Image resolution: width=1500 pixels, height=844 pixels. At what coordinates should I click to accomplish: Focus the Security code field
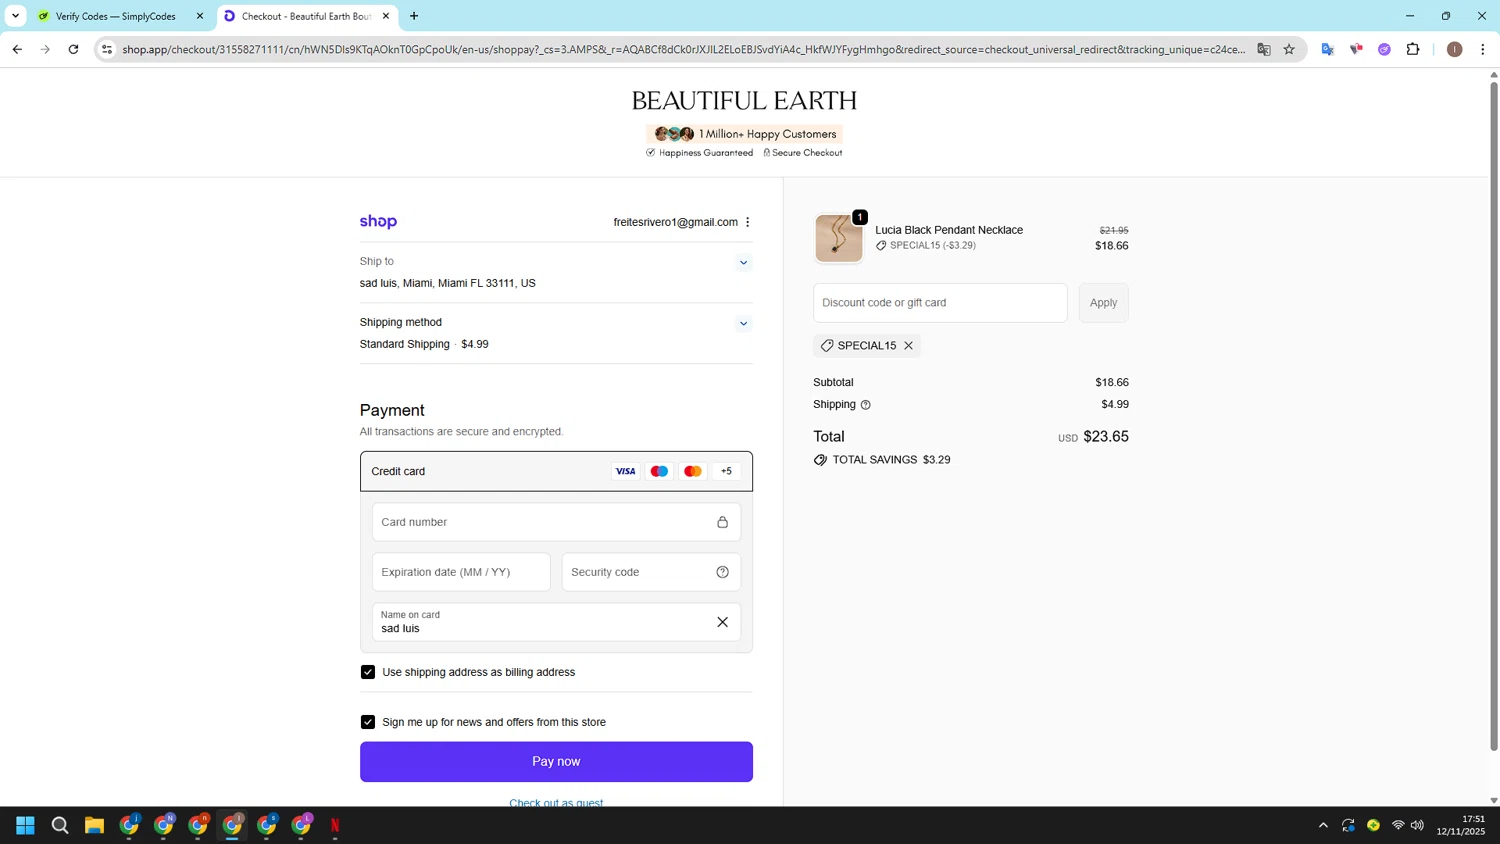tap(651, 572)
